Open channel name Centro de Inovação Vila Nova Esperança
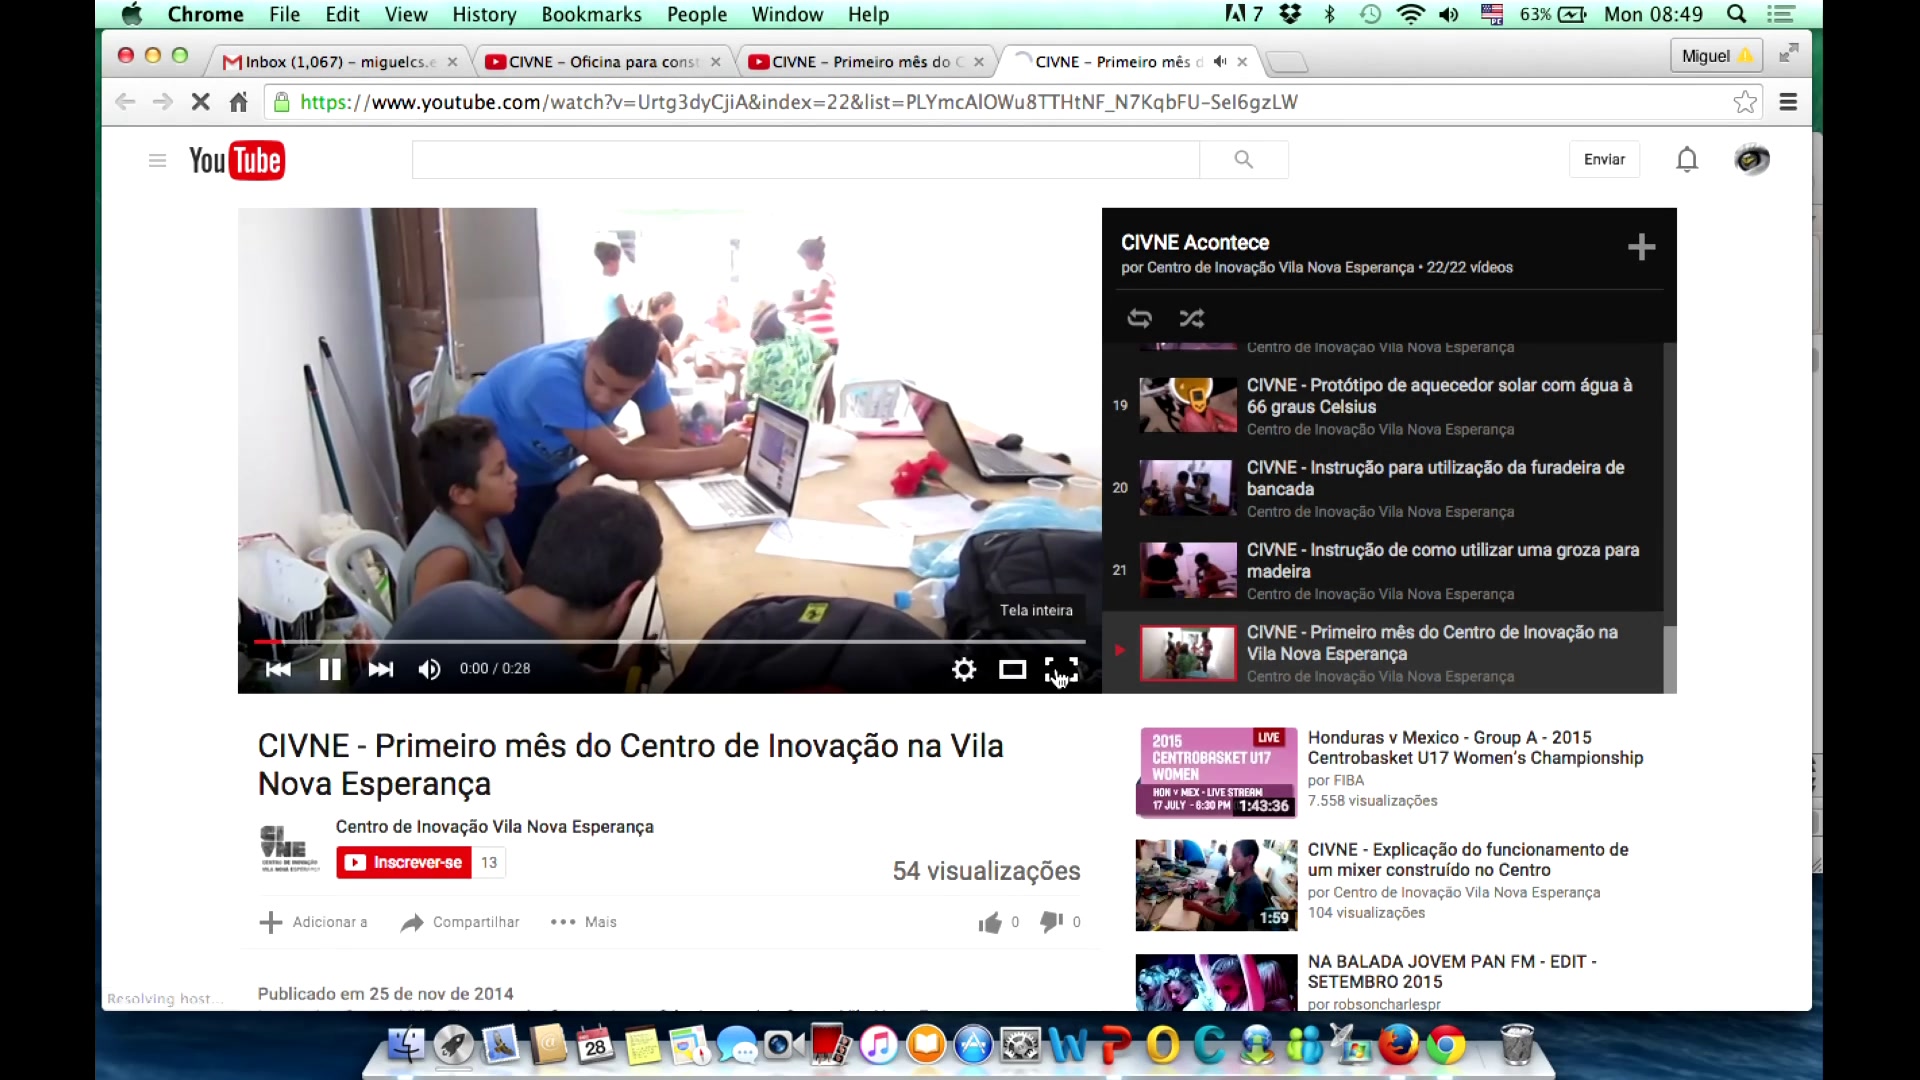The height and width of the screenshot is (1080, 1920). click(x=494, y=827)
